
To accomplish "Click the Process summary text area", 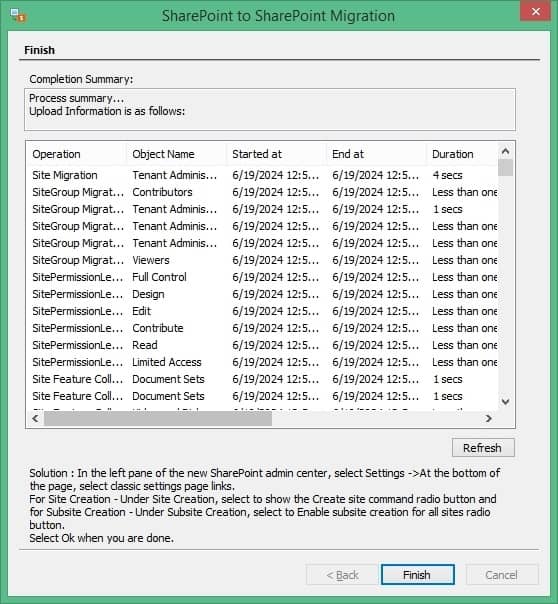I will (270, 110).
